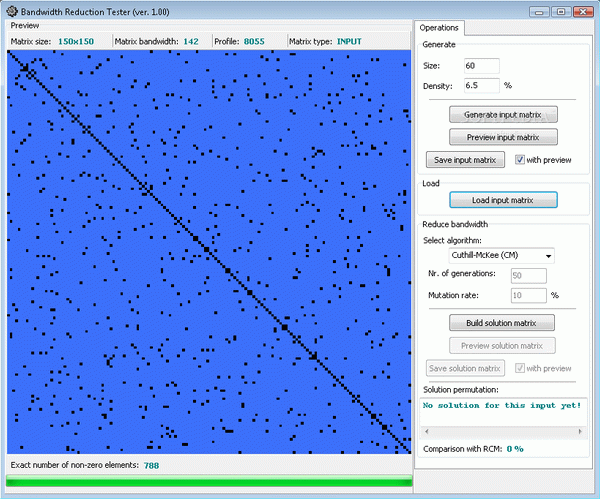The width and height of the screenshot is (600, 499).
Task: Click the Matrix type value INPUT
Action: pos(349,41)
